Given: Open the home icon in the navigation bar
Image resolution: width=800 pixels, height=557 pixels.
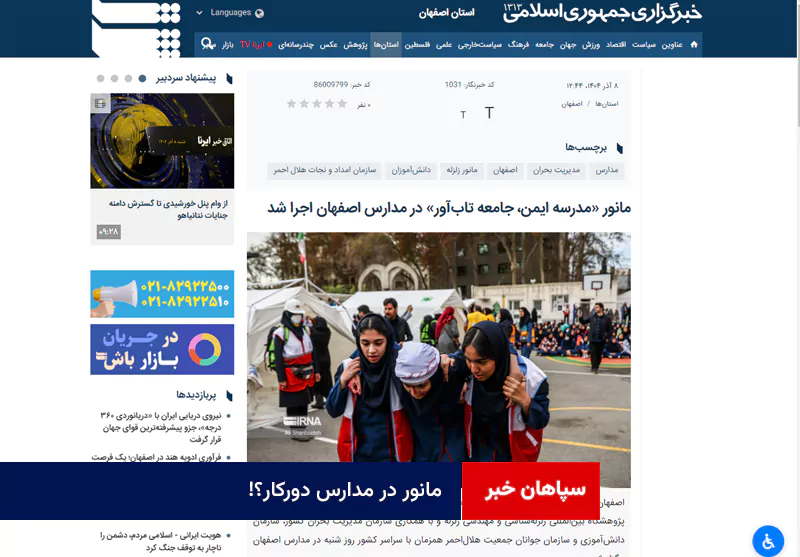Looking at the screenshot, I should coord(694,44).
